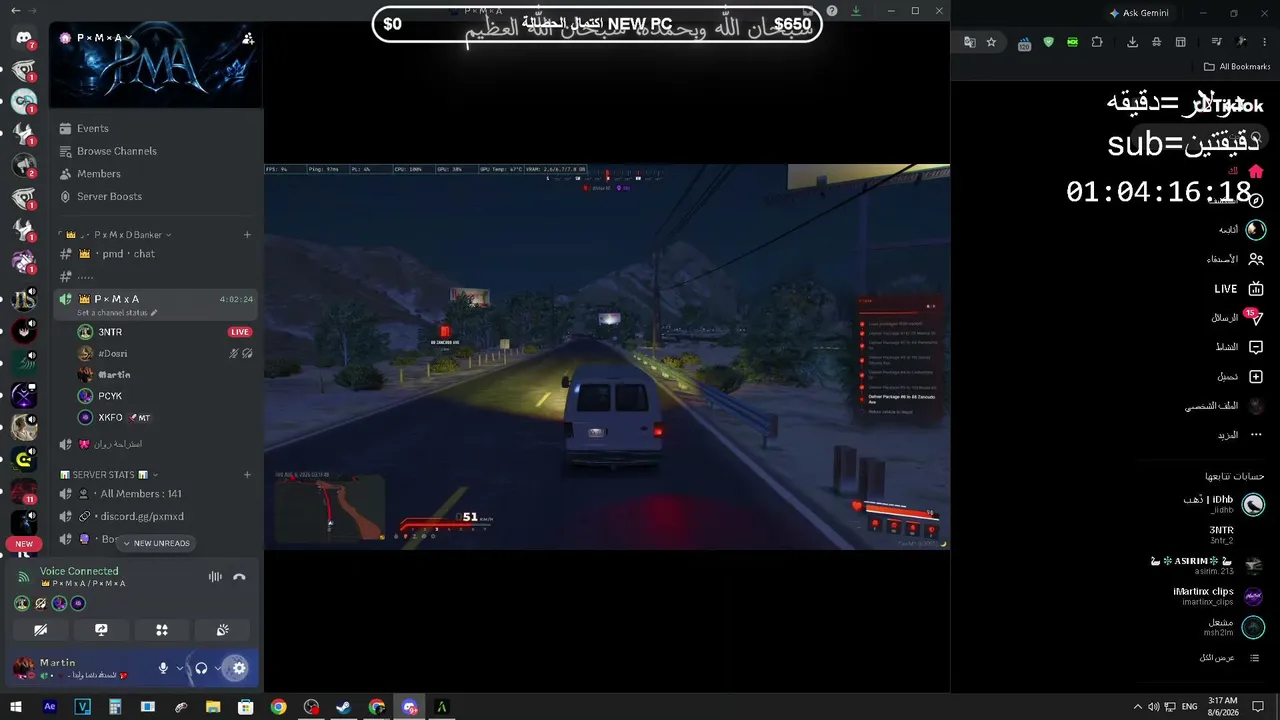Start an activity with the Activities button
1280x720 pixels.
[162, 630]
